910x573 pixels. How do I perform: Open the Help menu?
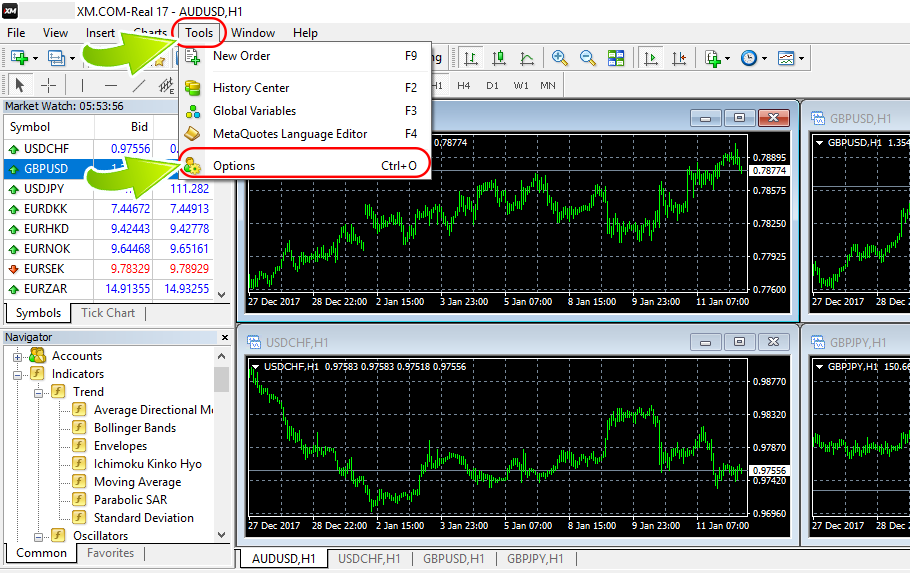click(x=305, y=33)
